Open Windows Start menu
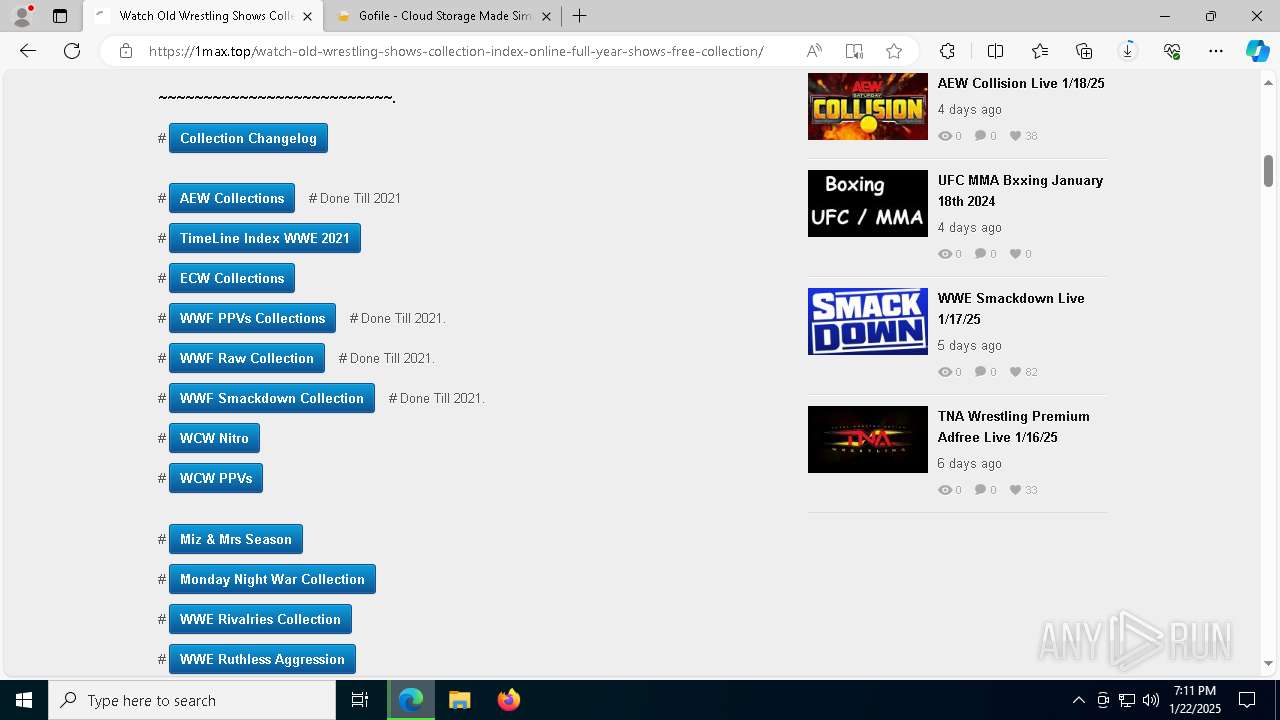Viewport: 1280px width, 720px height. (24, 700)
